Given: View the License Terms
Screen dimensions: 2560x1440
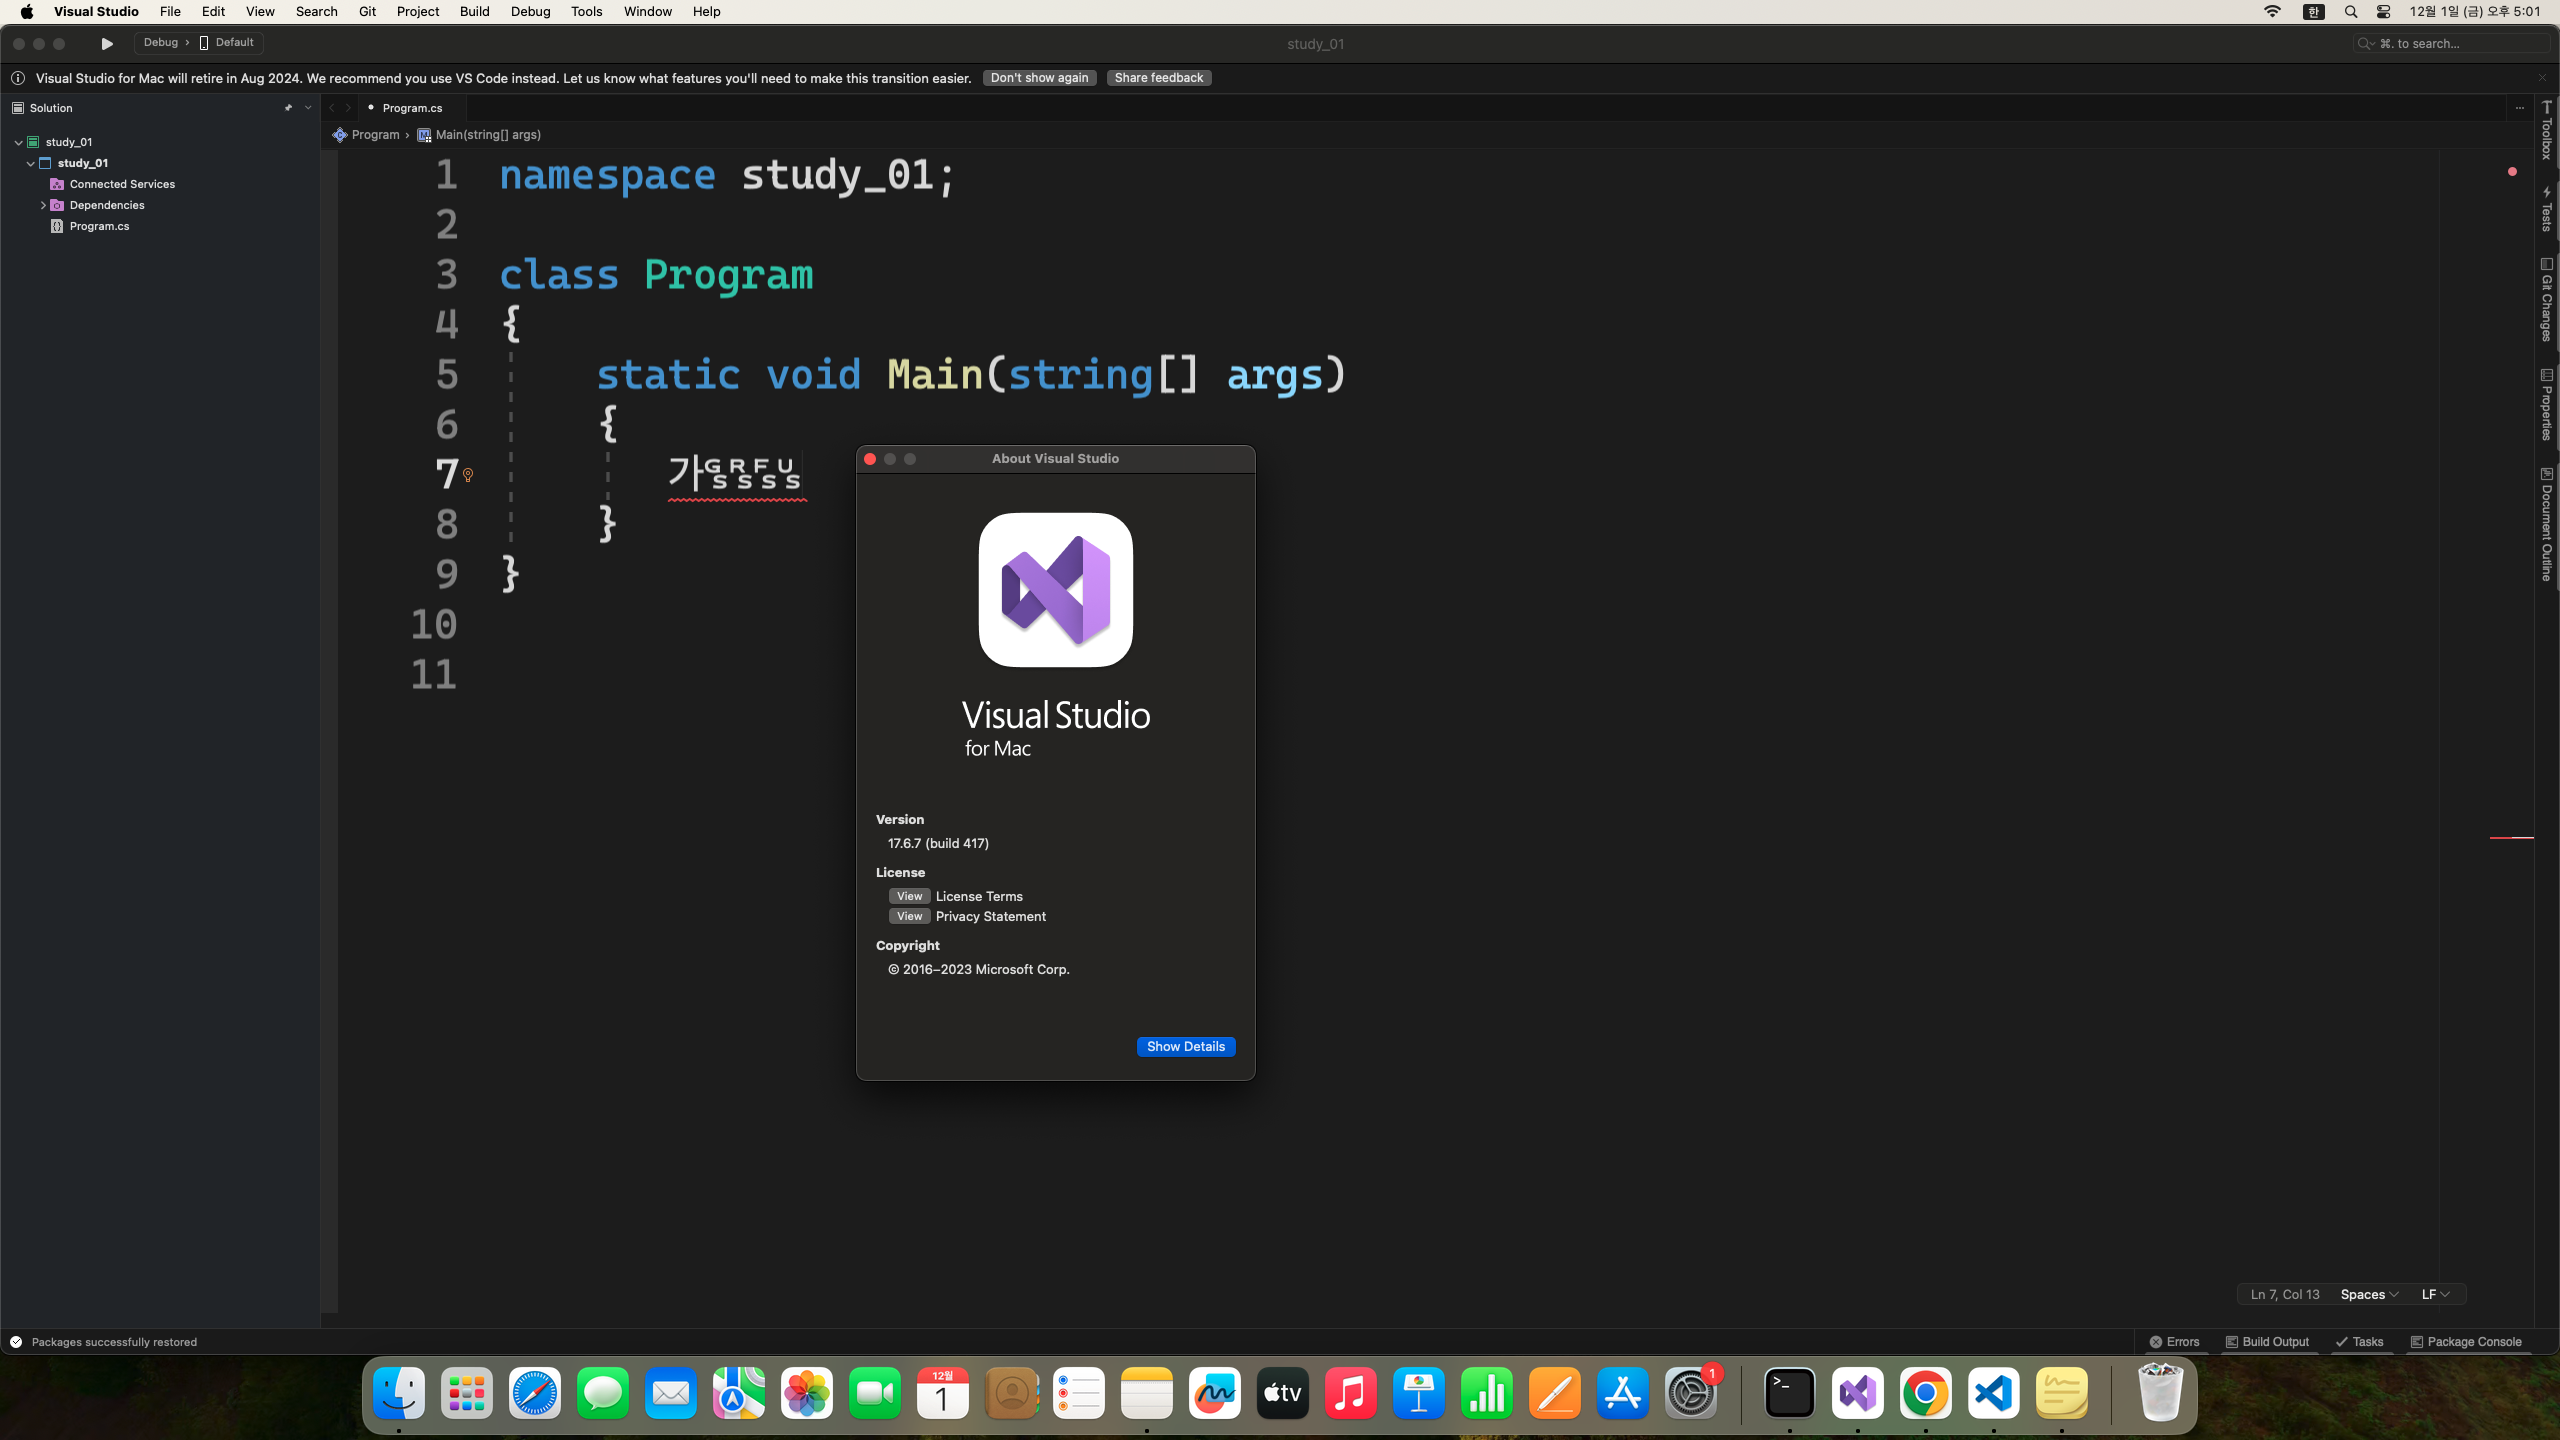Looking at the screenshot, I should [x=909, y=896].
